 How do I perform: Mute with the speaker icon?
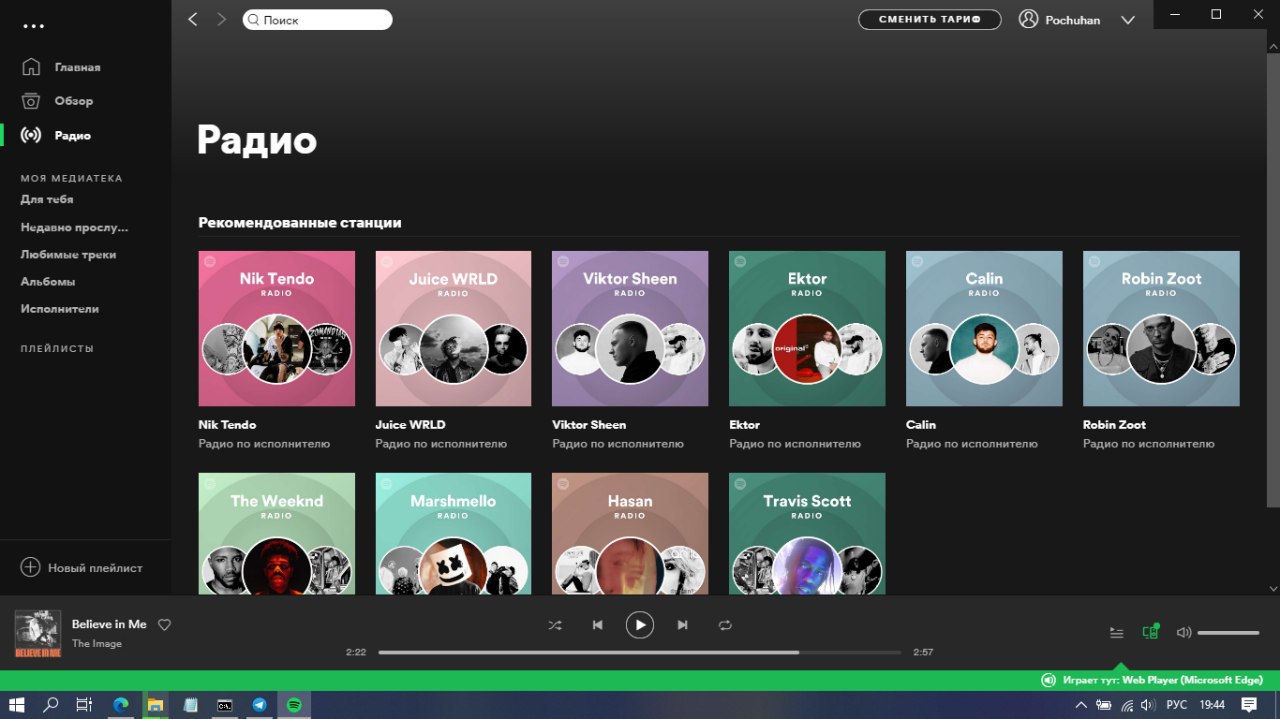coord(1184,632)
